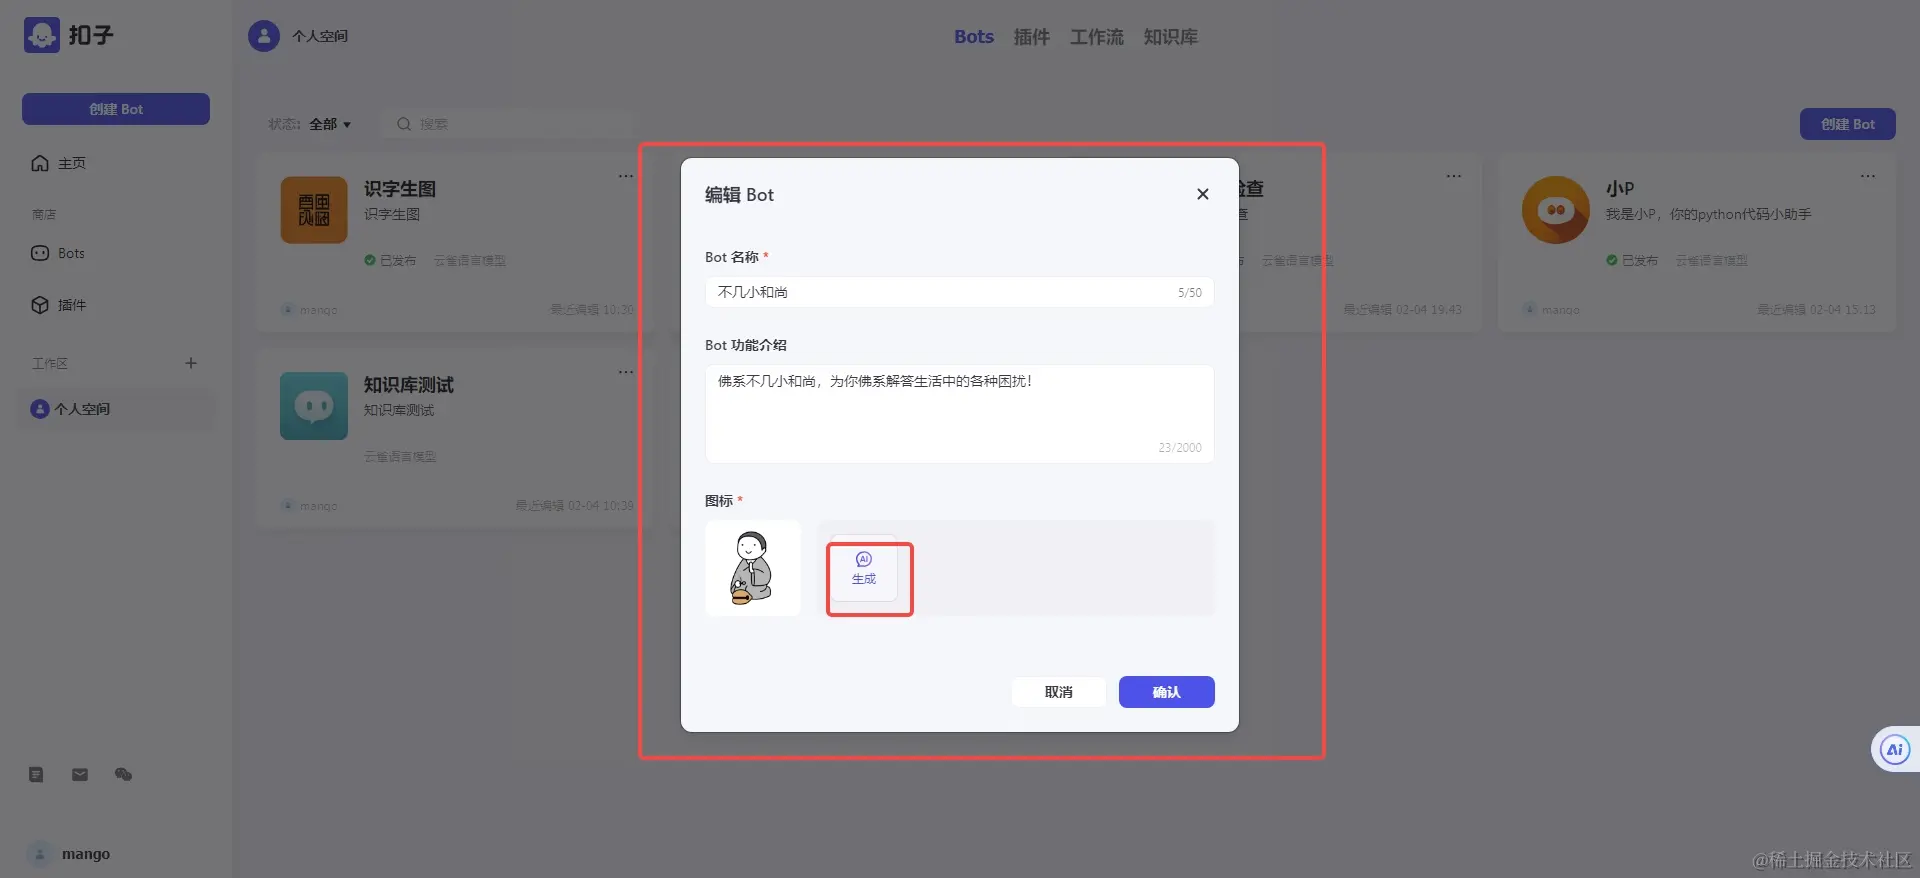Switch to the Bots top tab
Viewport: 1920px width, 878px height.
[973, 37]
